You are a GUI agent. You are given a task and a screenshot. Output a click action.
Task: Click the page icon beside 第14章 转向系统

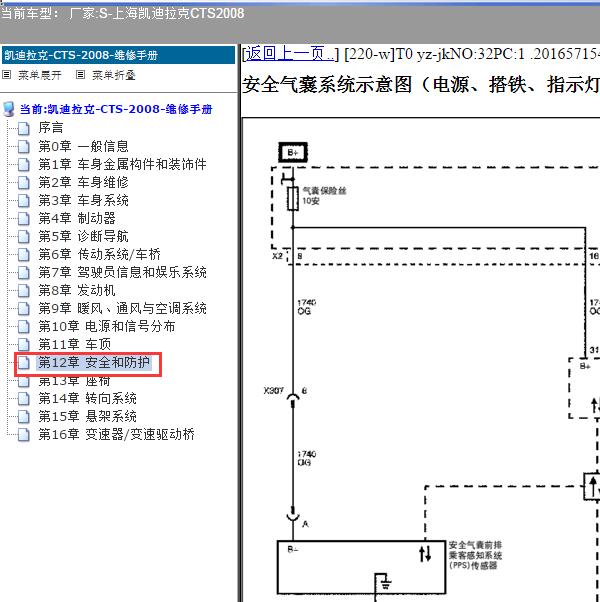click(x=24, y=399)
